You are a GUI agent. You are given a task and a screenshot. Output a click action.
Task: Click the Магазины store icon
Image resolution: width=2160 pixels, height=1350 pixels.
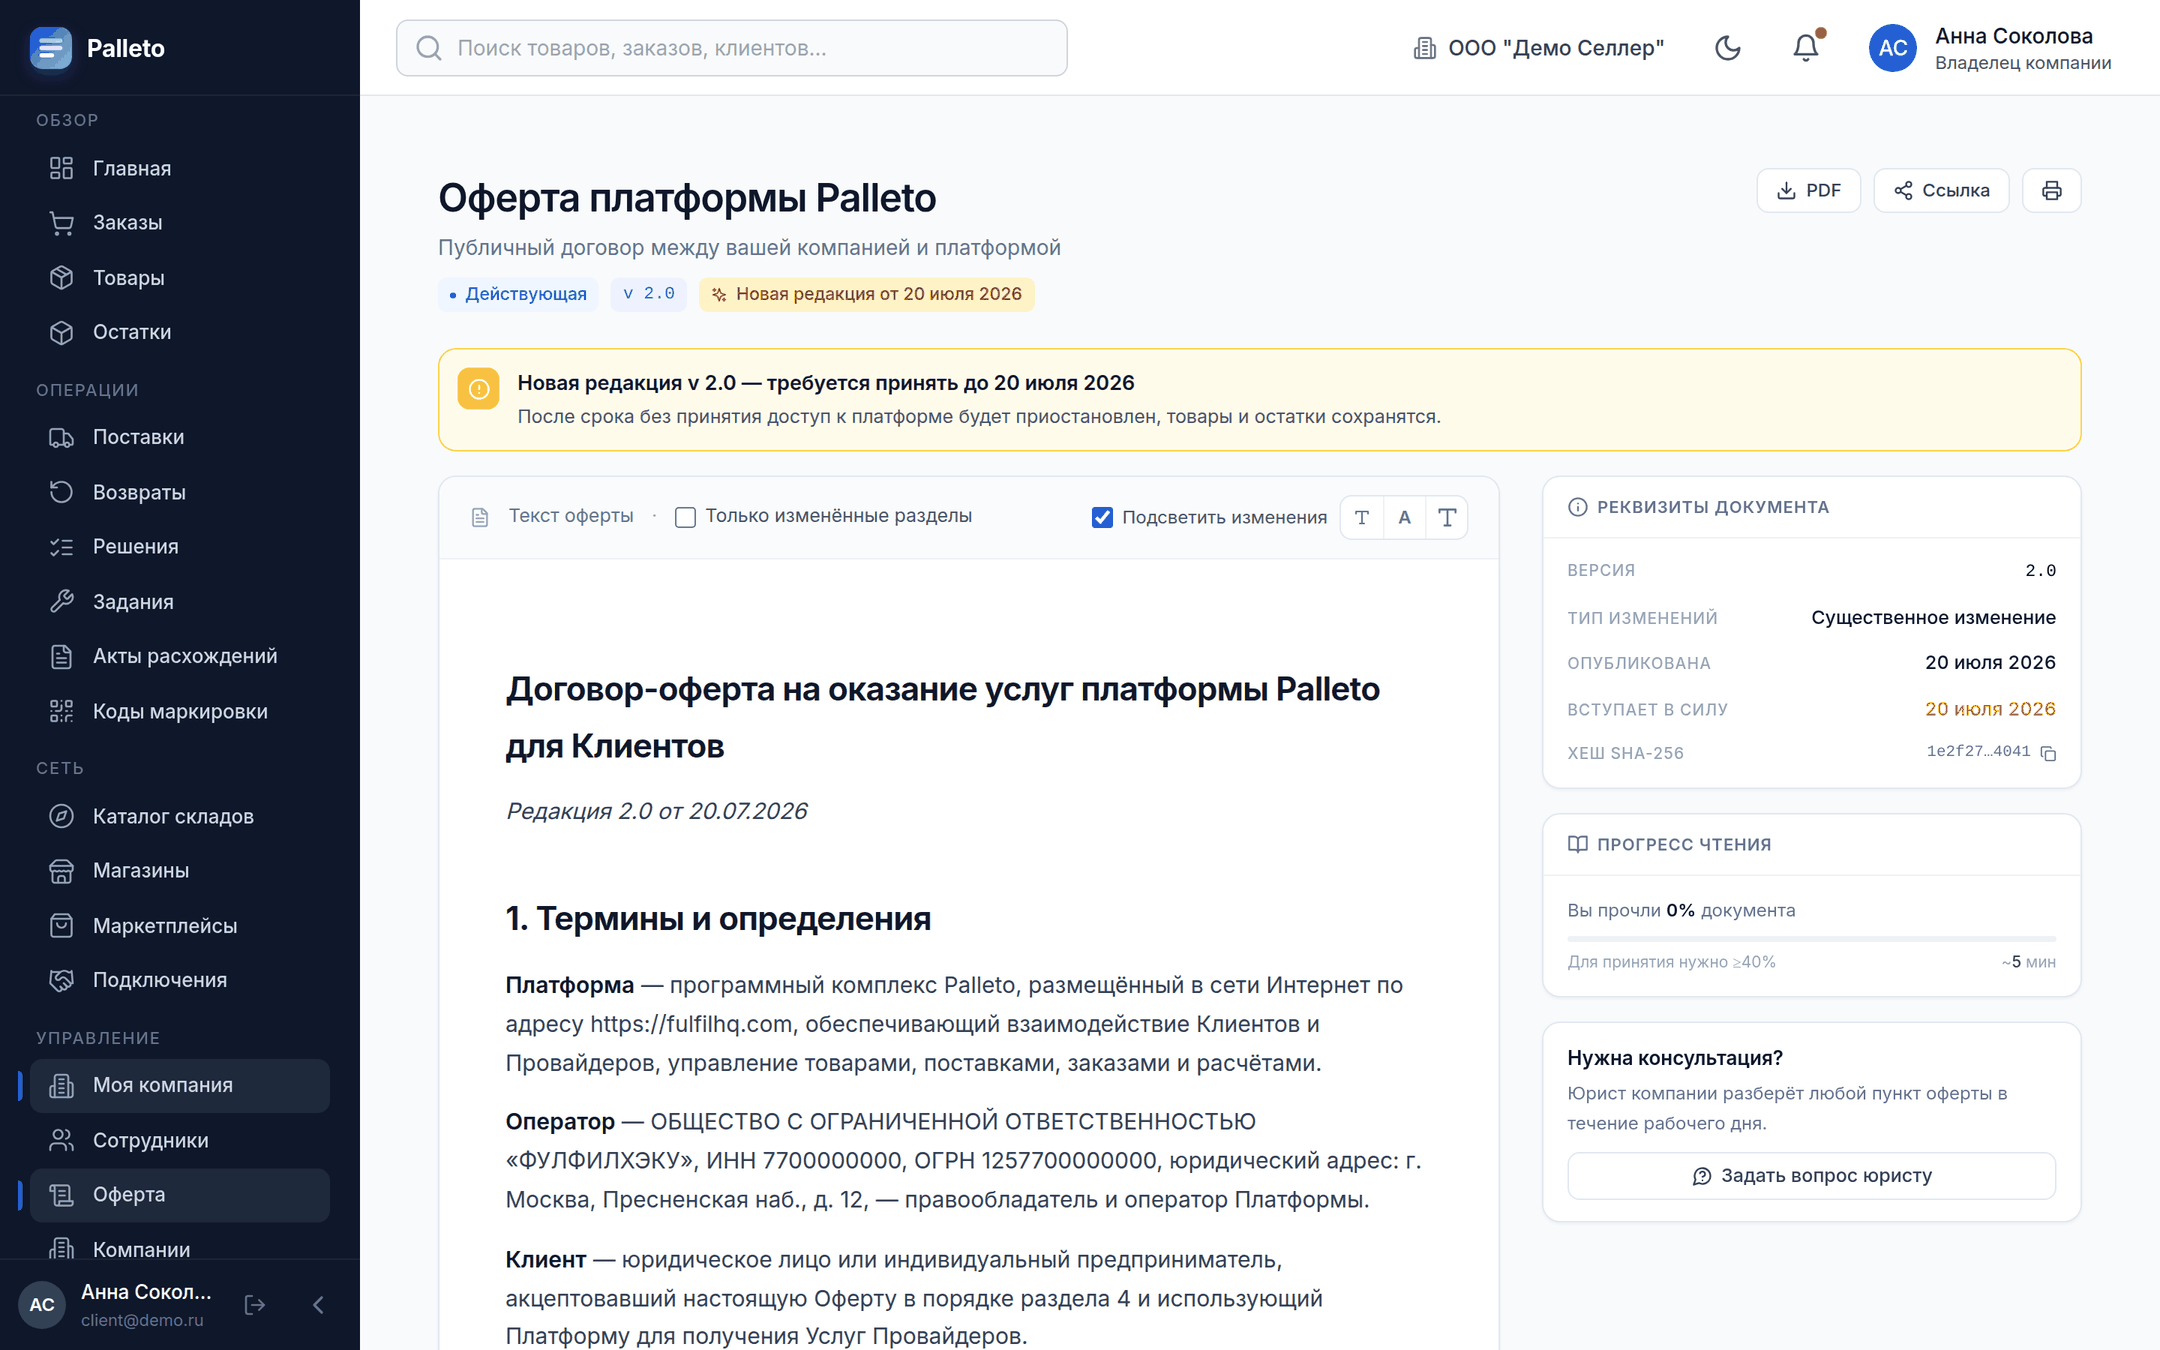click(62, 871)
